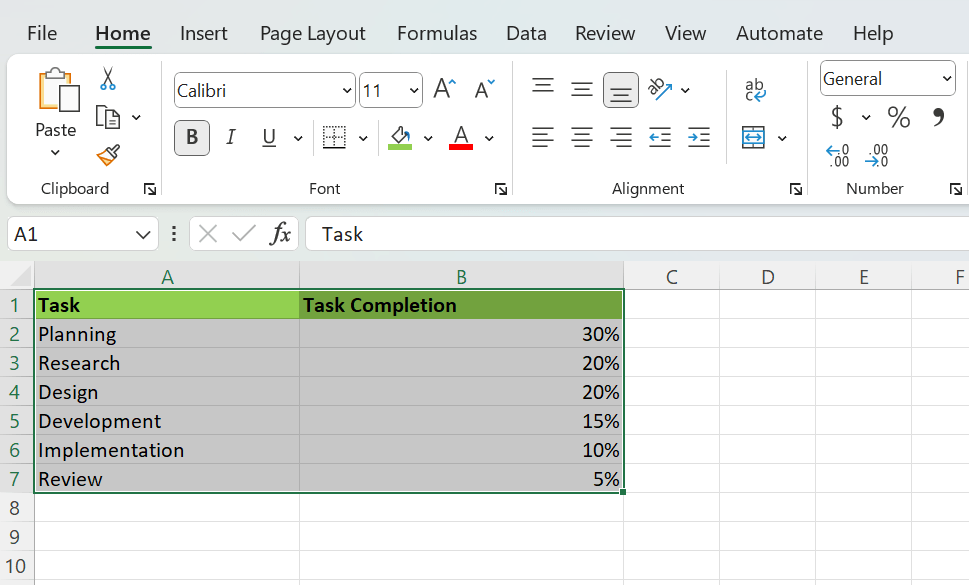Apply the green fill color bucket
969x585 pixels.
coord(400,137)
